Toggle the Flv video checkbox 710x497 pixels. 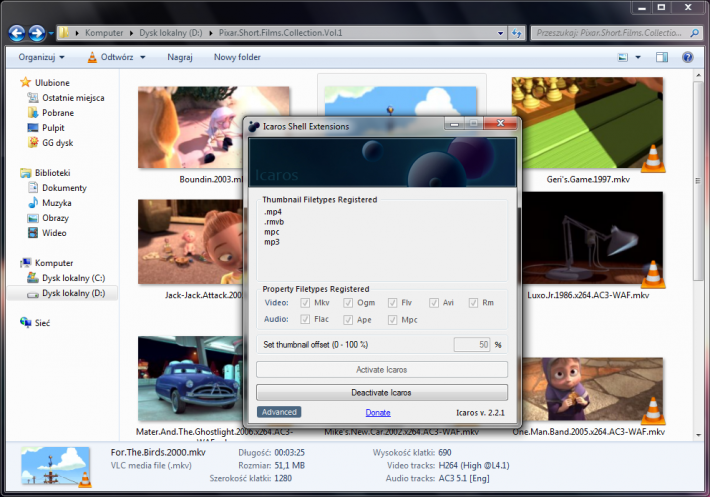click(x=393, y=303)
